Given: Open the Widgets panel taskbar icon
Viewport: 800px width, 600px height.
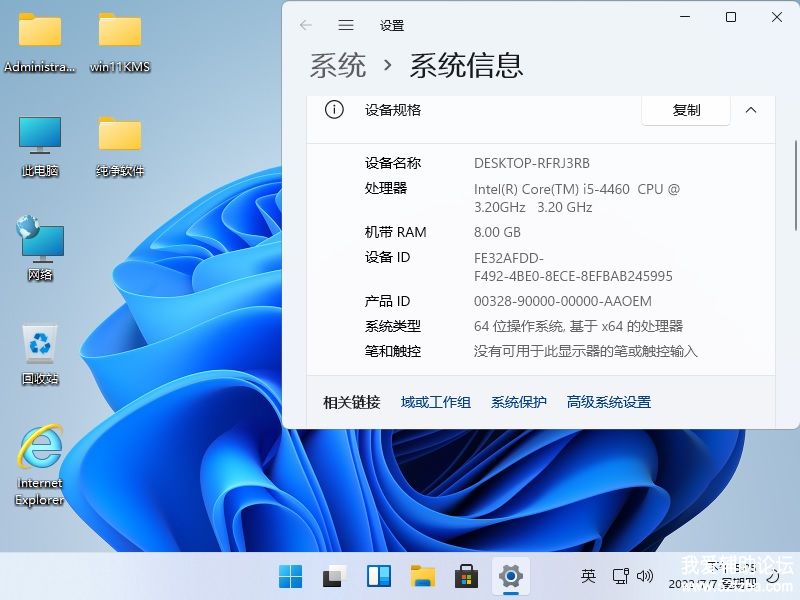Looking at the screenshot, I should point(379,577).
